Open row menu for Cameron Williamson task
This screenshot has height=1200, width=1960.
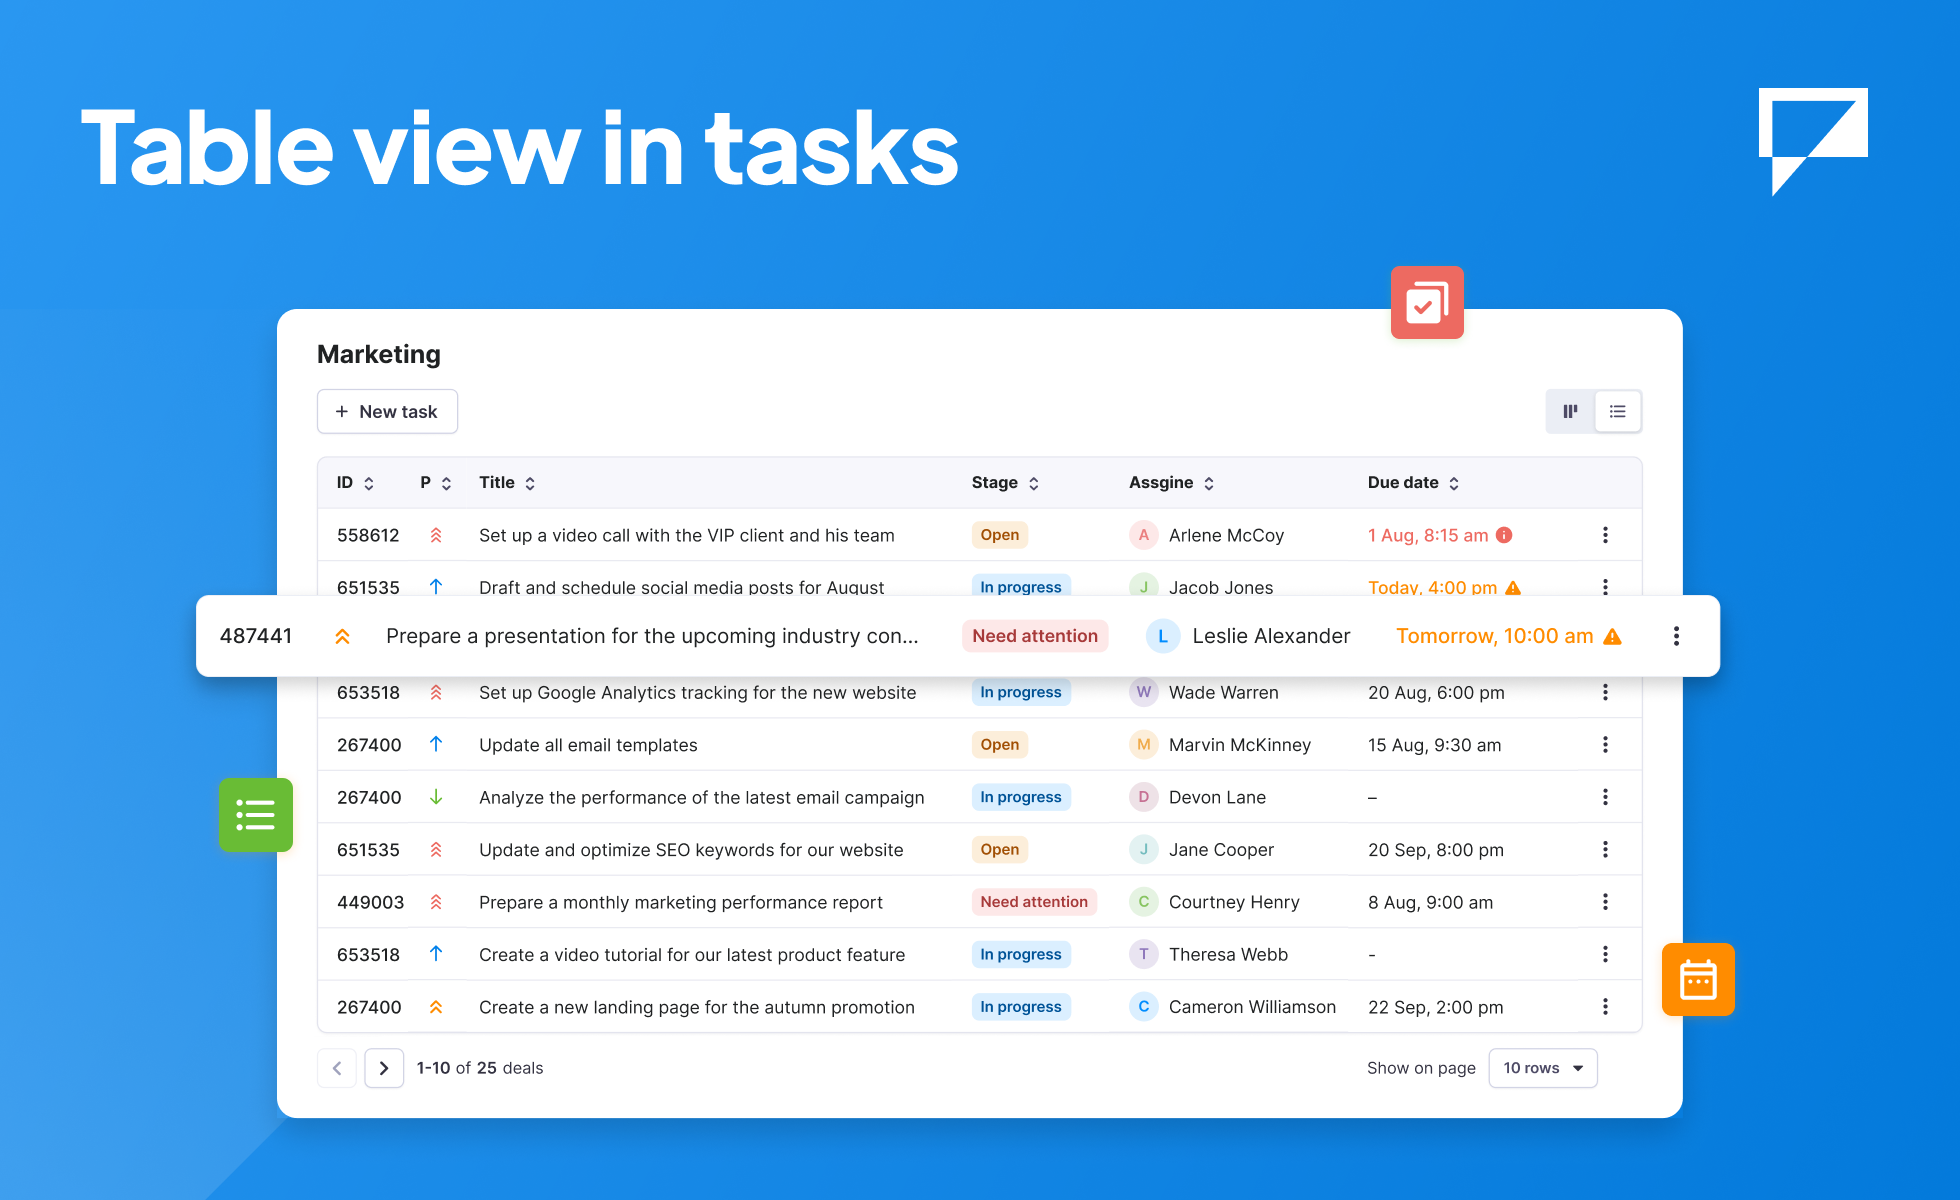point(1605,1007)
